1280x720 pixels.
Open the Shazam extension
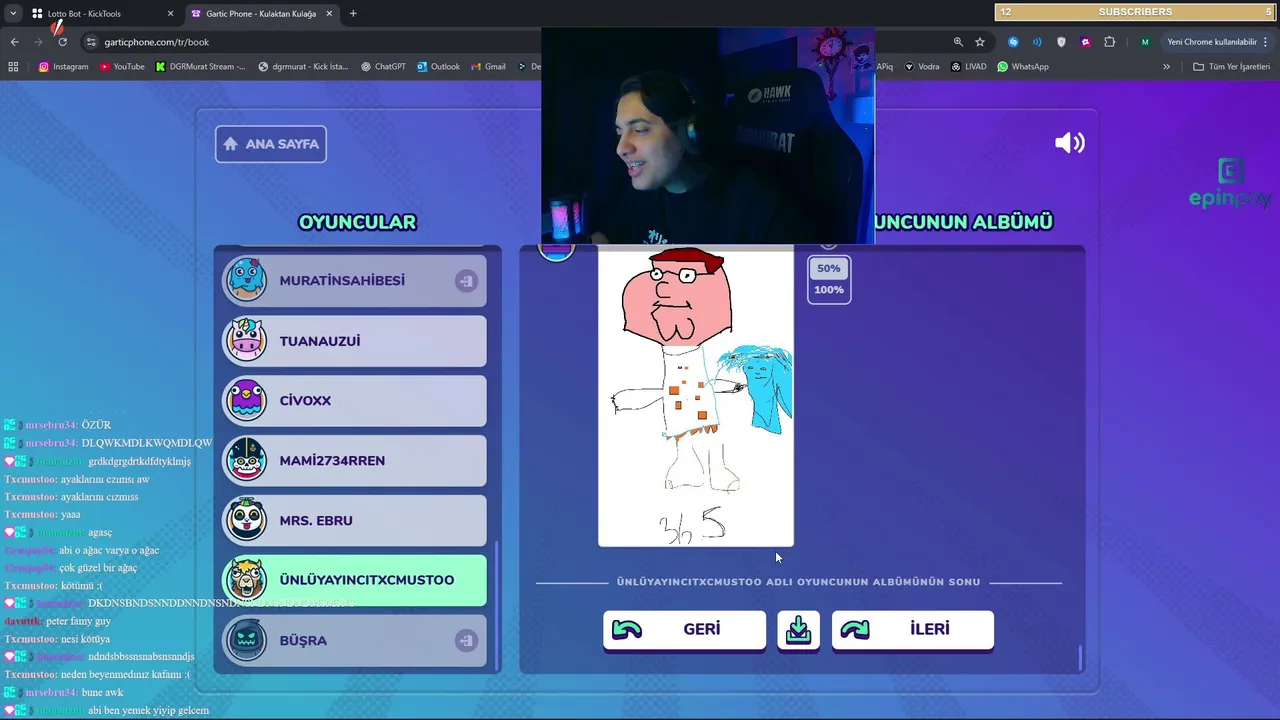coord(1013,42)
